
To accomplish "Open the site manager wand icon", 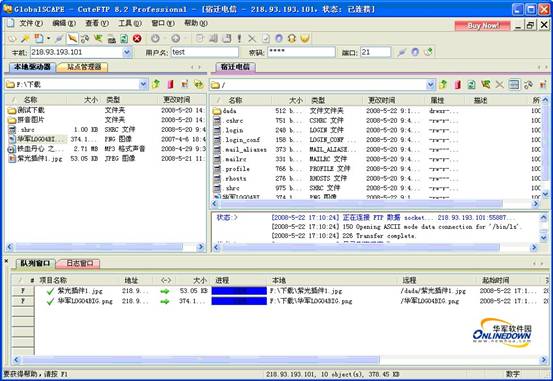I will (25, 38).
